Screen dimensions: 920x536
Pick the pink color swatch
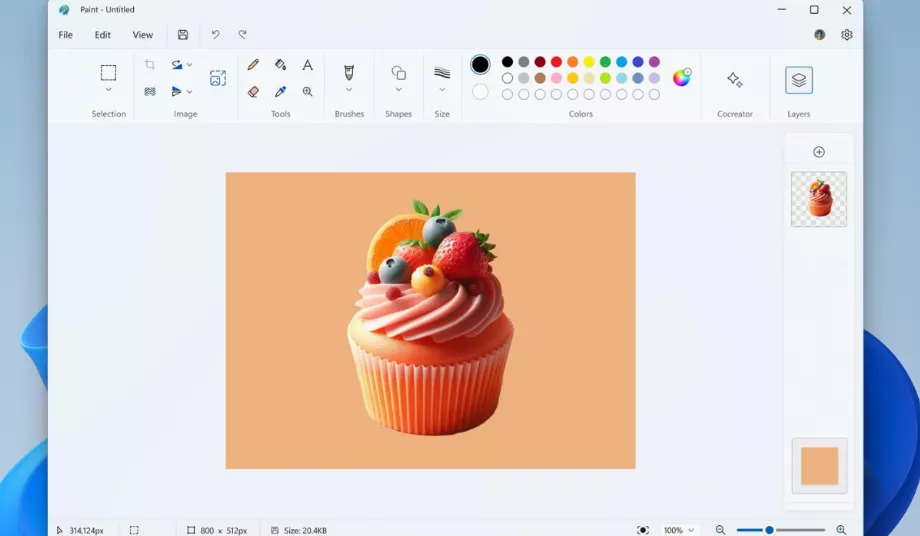tap(556, 78)
